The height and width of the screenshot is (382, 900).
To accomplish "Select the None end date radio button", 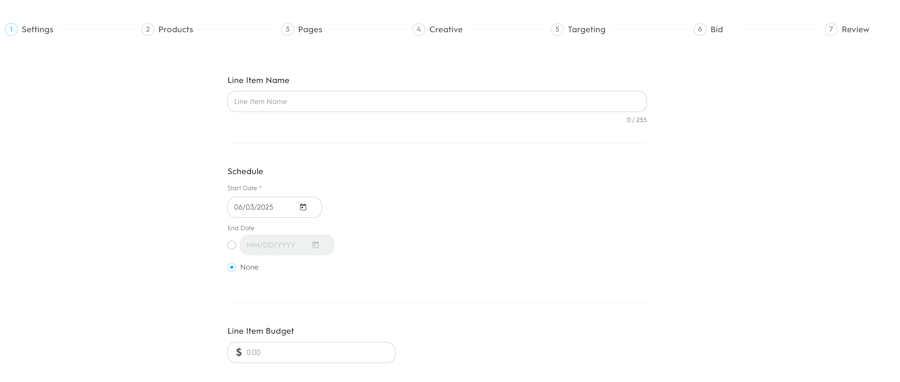I will click(x=232, y=267).
